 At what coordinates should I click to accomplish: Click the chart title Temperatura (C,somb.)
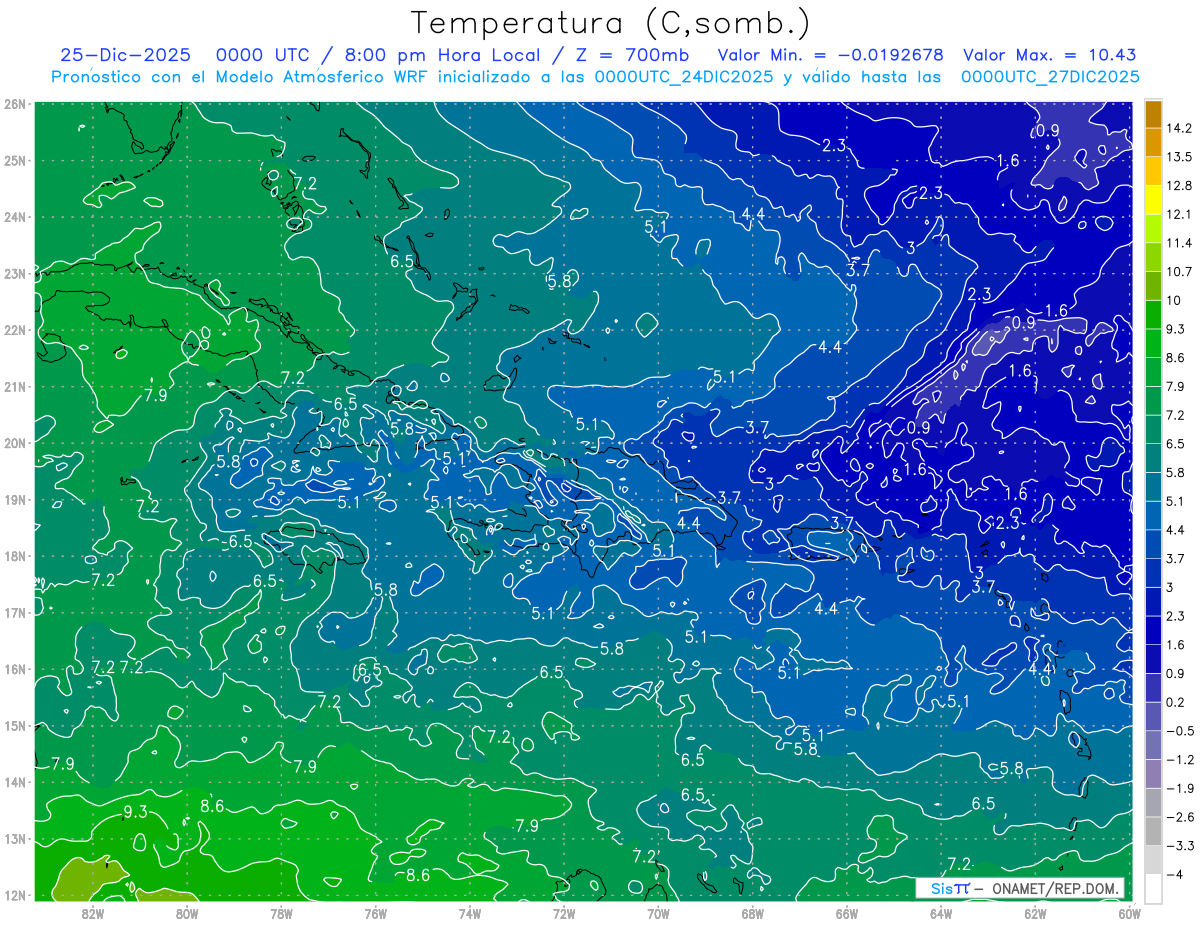pyautogui.click(x=611, y=23)
